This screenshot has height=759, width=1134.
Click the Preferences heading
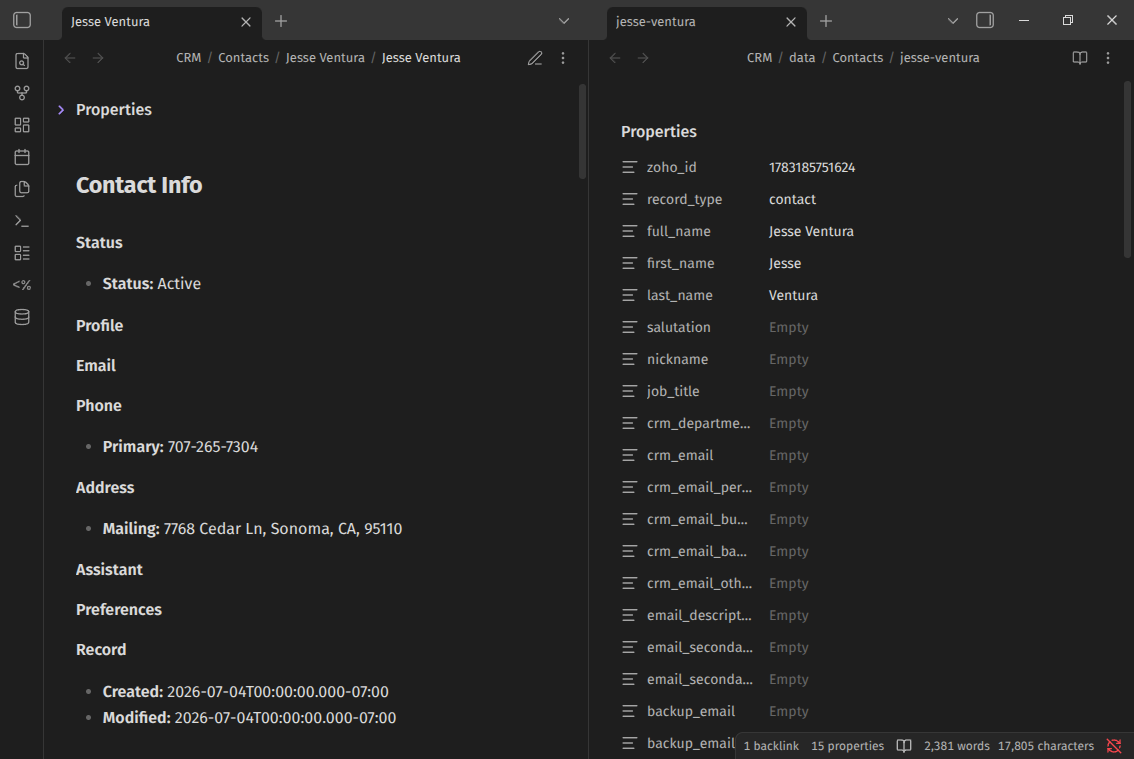119,610
